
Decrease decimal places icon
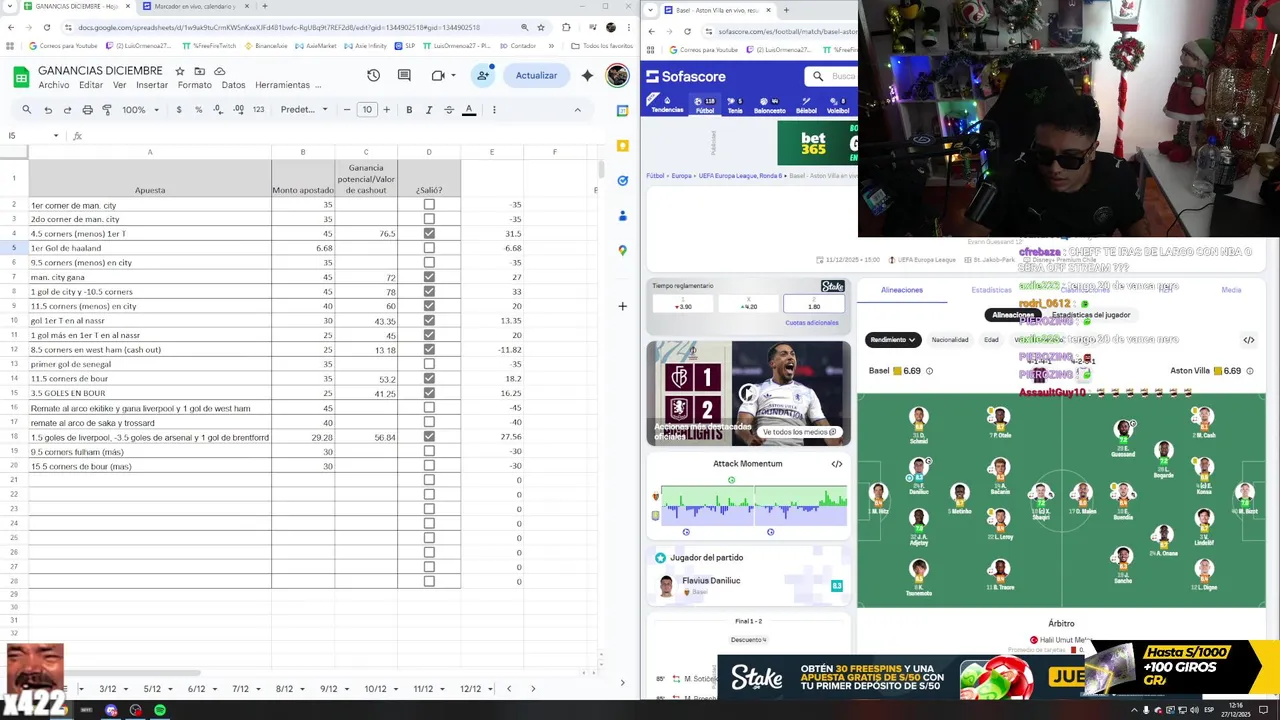point(218,110)
